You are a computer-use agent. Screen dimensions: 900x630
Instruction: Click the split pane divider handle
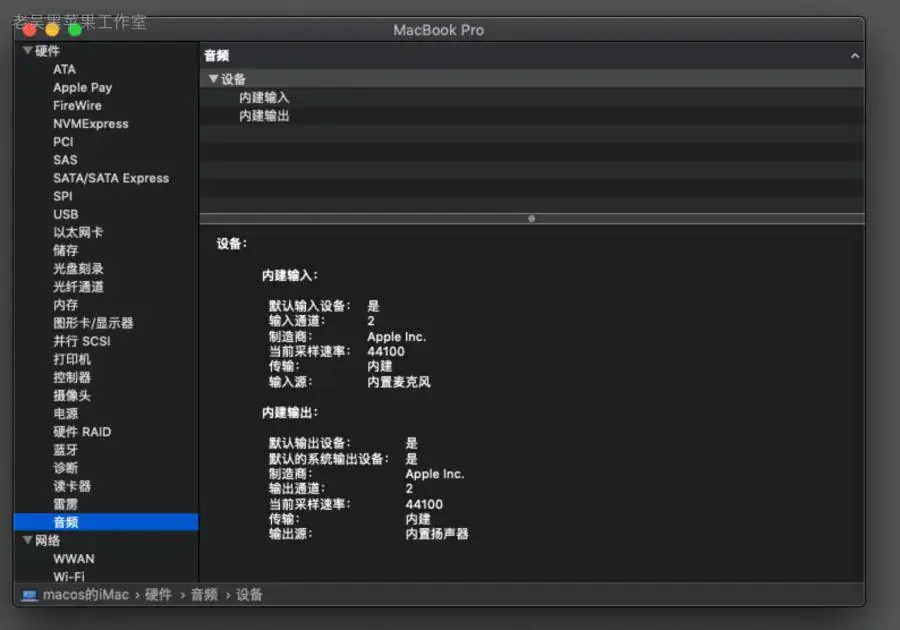(532, 219)
